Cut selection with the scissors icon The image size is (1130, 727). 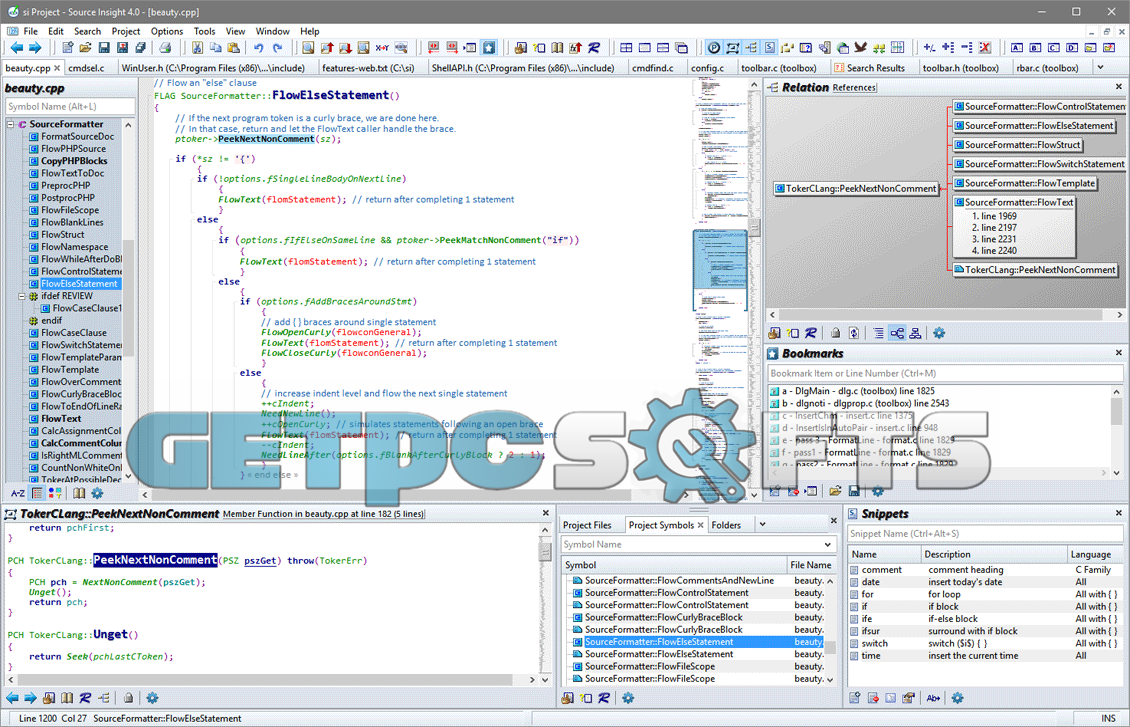tap(197, 48)
